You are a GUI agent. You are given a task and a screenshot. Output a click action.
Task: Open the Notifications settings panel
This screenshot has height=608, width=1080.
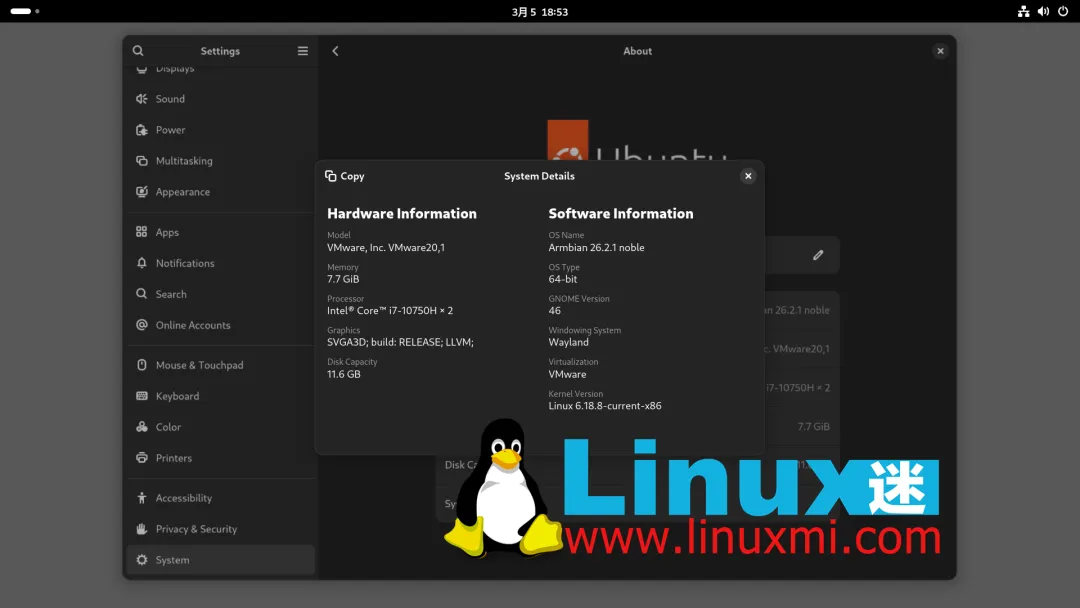220,263
